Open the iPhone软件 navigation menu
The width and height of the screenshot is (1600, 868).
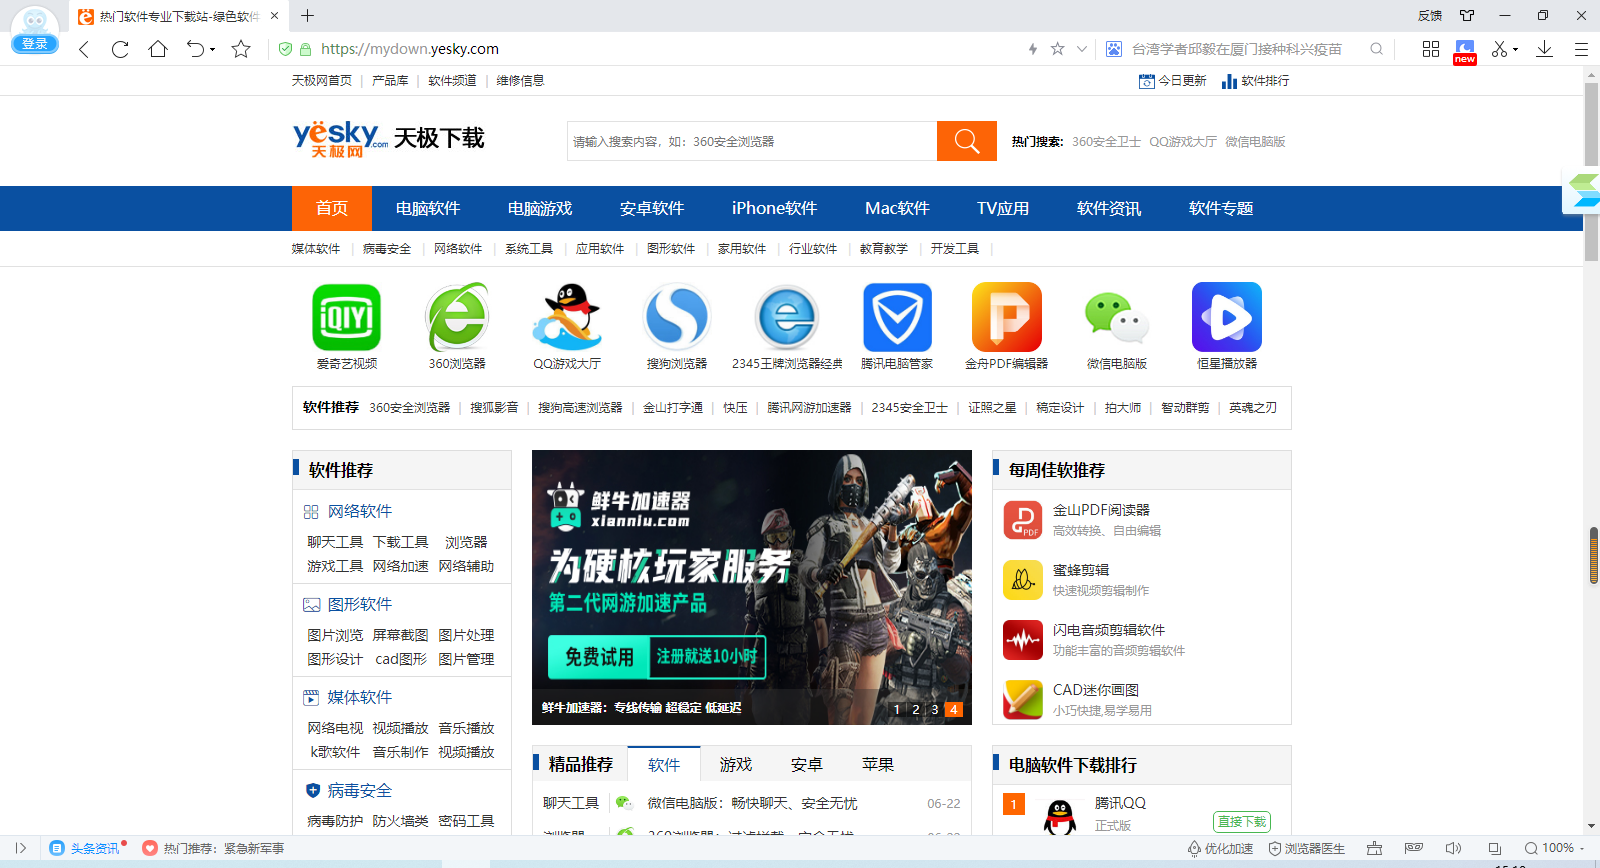click(x=774, y=208)
